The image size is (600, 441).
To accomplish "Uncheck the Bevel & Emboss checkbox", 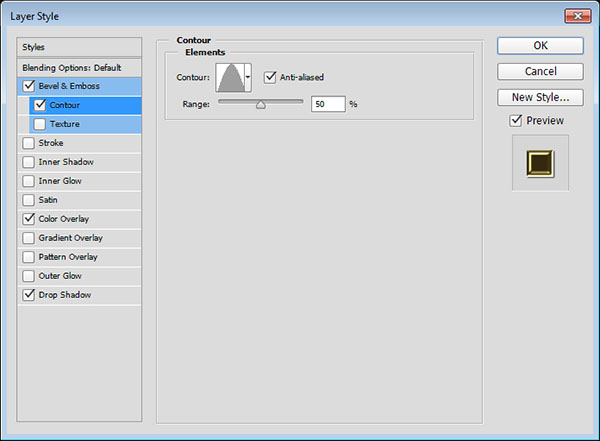I will click(27, 86).
